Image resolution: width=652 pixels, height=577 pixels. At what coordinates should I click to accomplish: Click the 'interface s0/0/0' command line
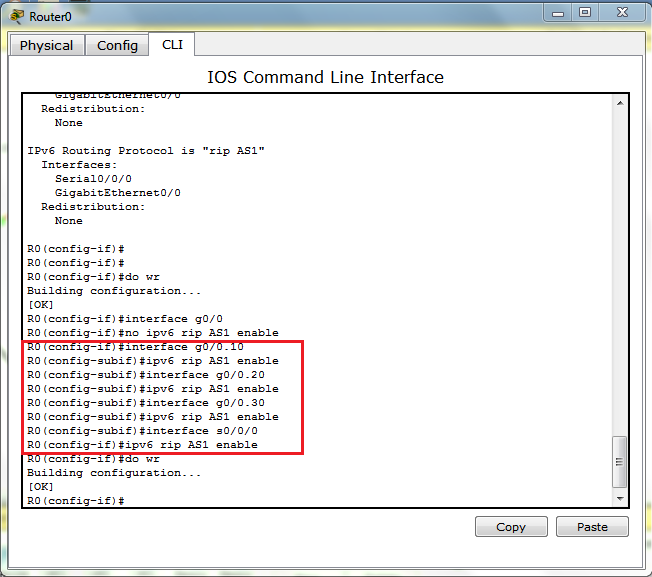[142, 431]
